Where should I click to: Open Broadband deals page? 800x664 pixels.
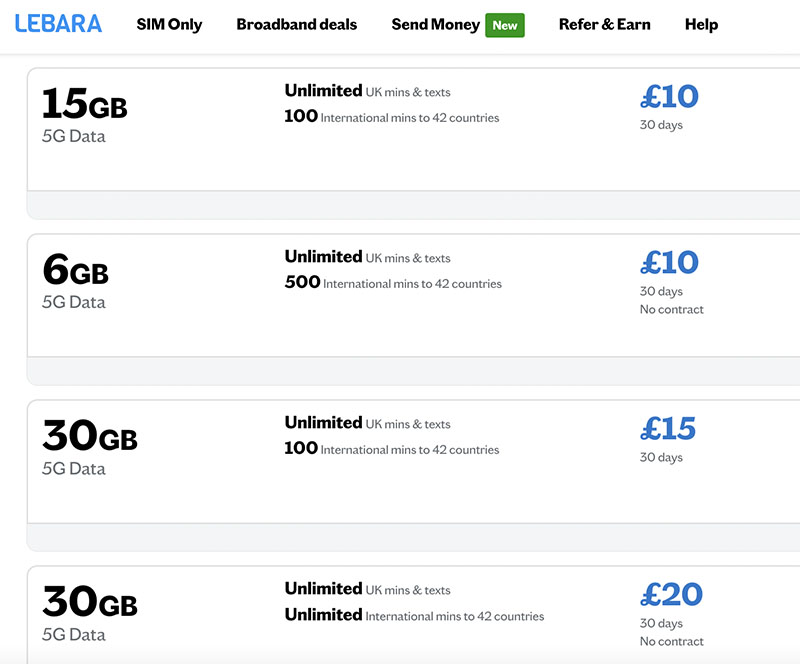click(x=296, y=24)
